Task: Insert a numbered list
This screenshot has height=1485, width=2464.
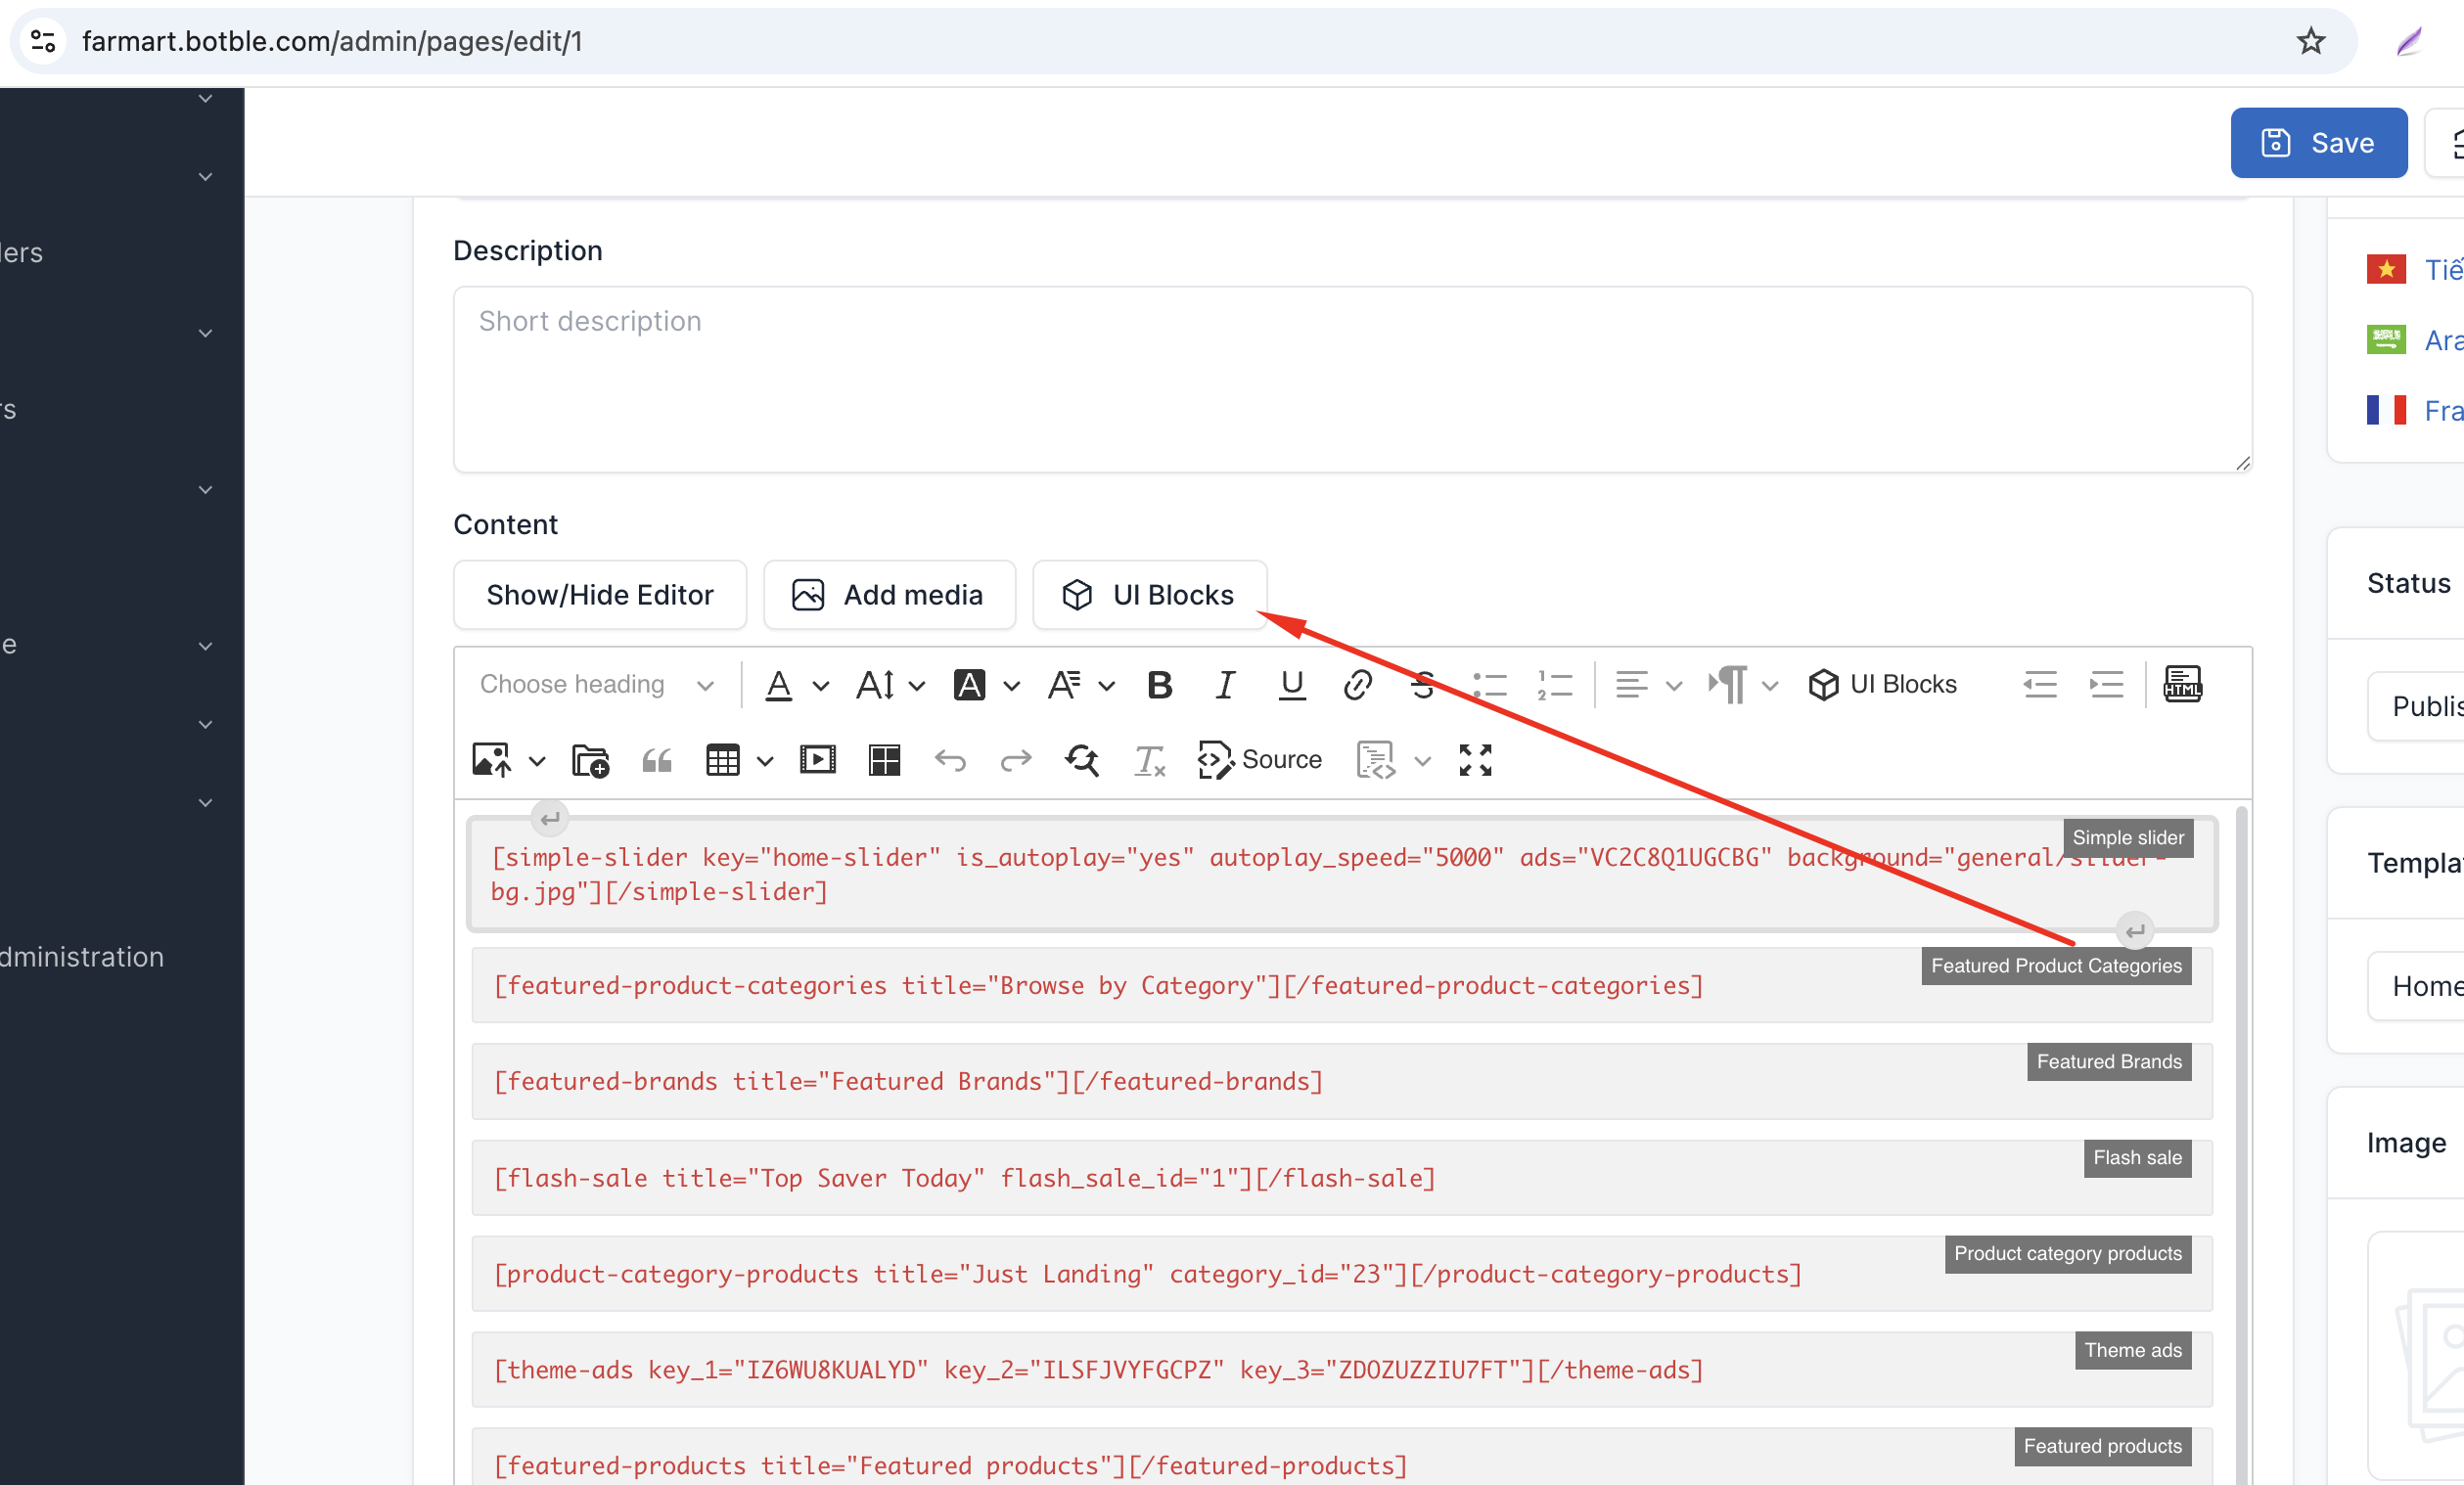Action: [1556, 685]
